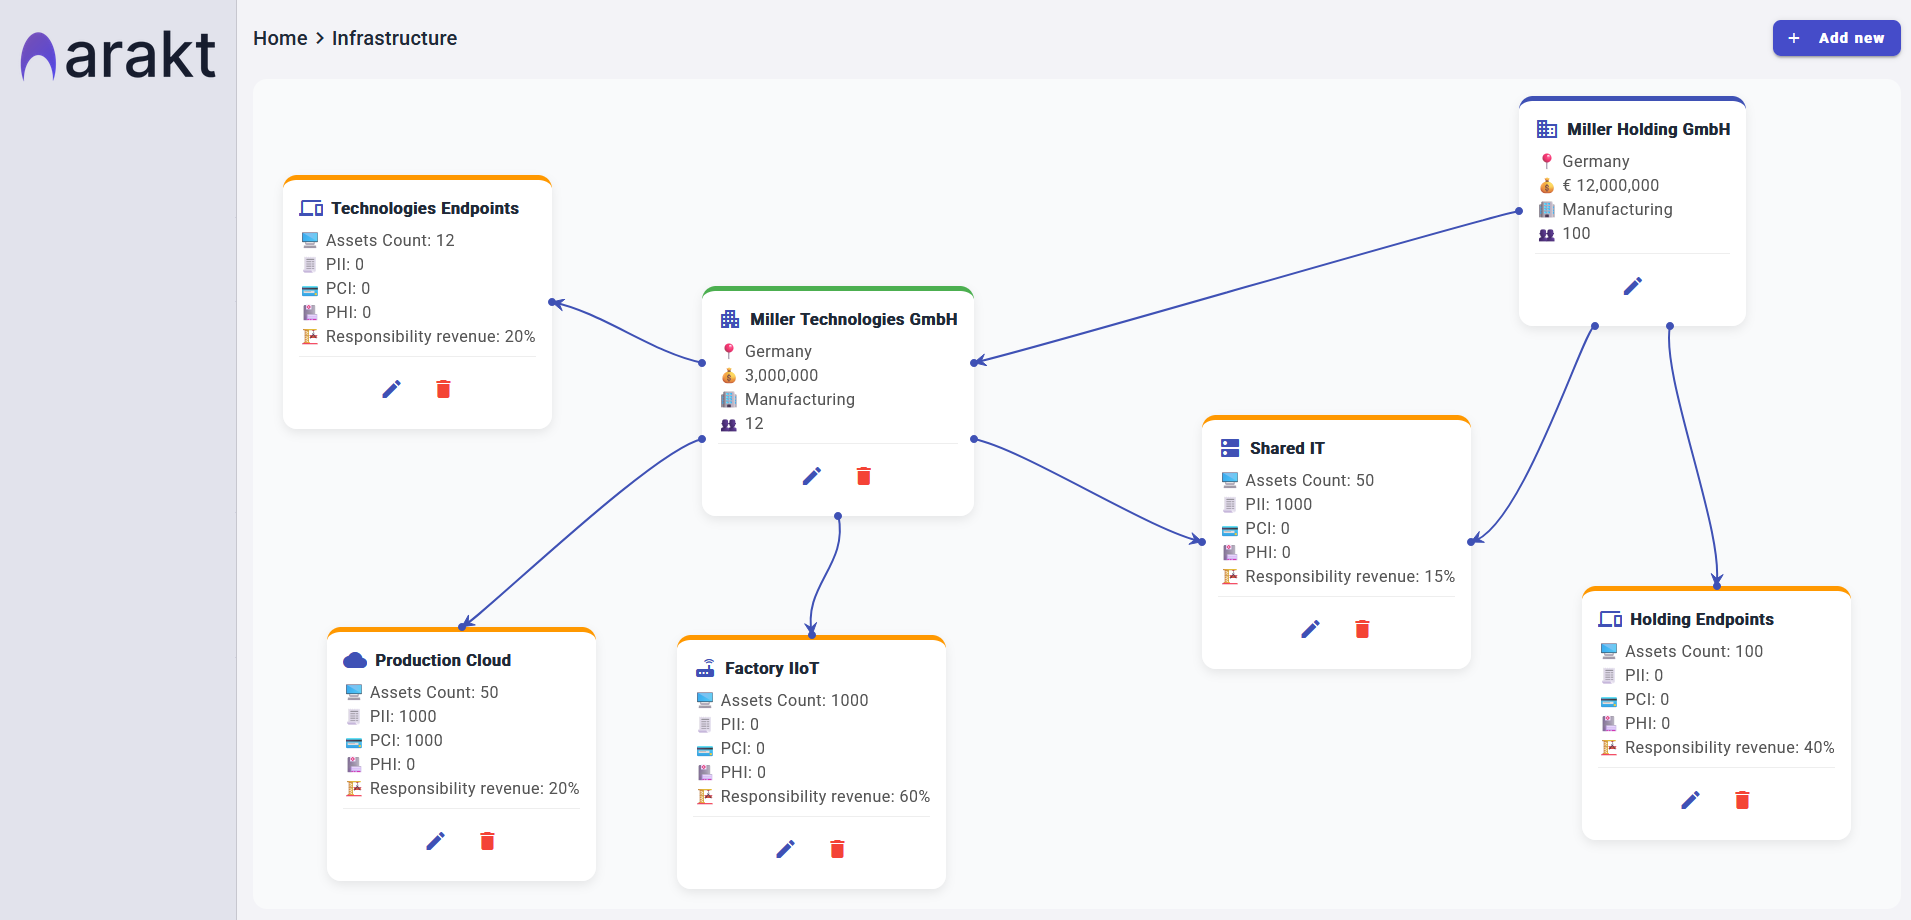Delete the Holding Endpoints asset
Image resolution: width=1911 pixels, height=920 pixels.
[1742, 800]
